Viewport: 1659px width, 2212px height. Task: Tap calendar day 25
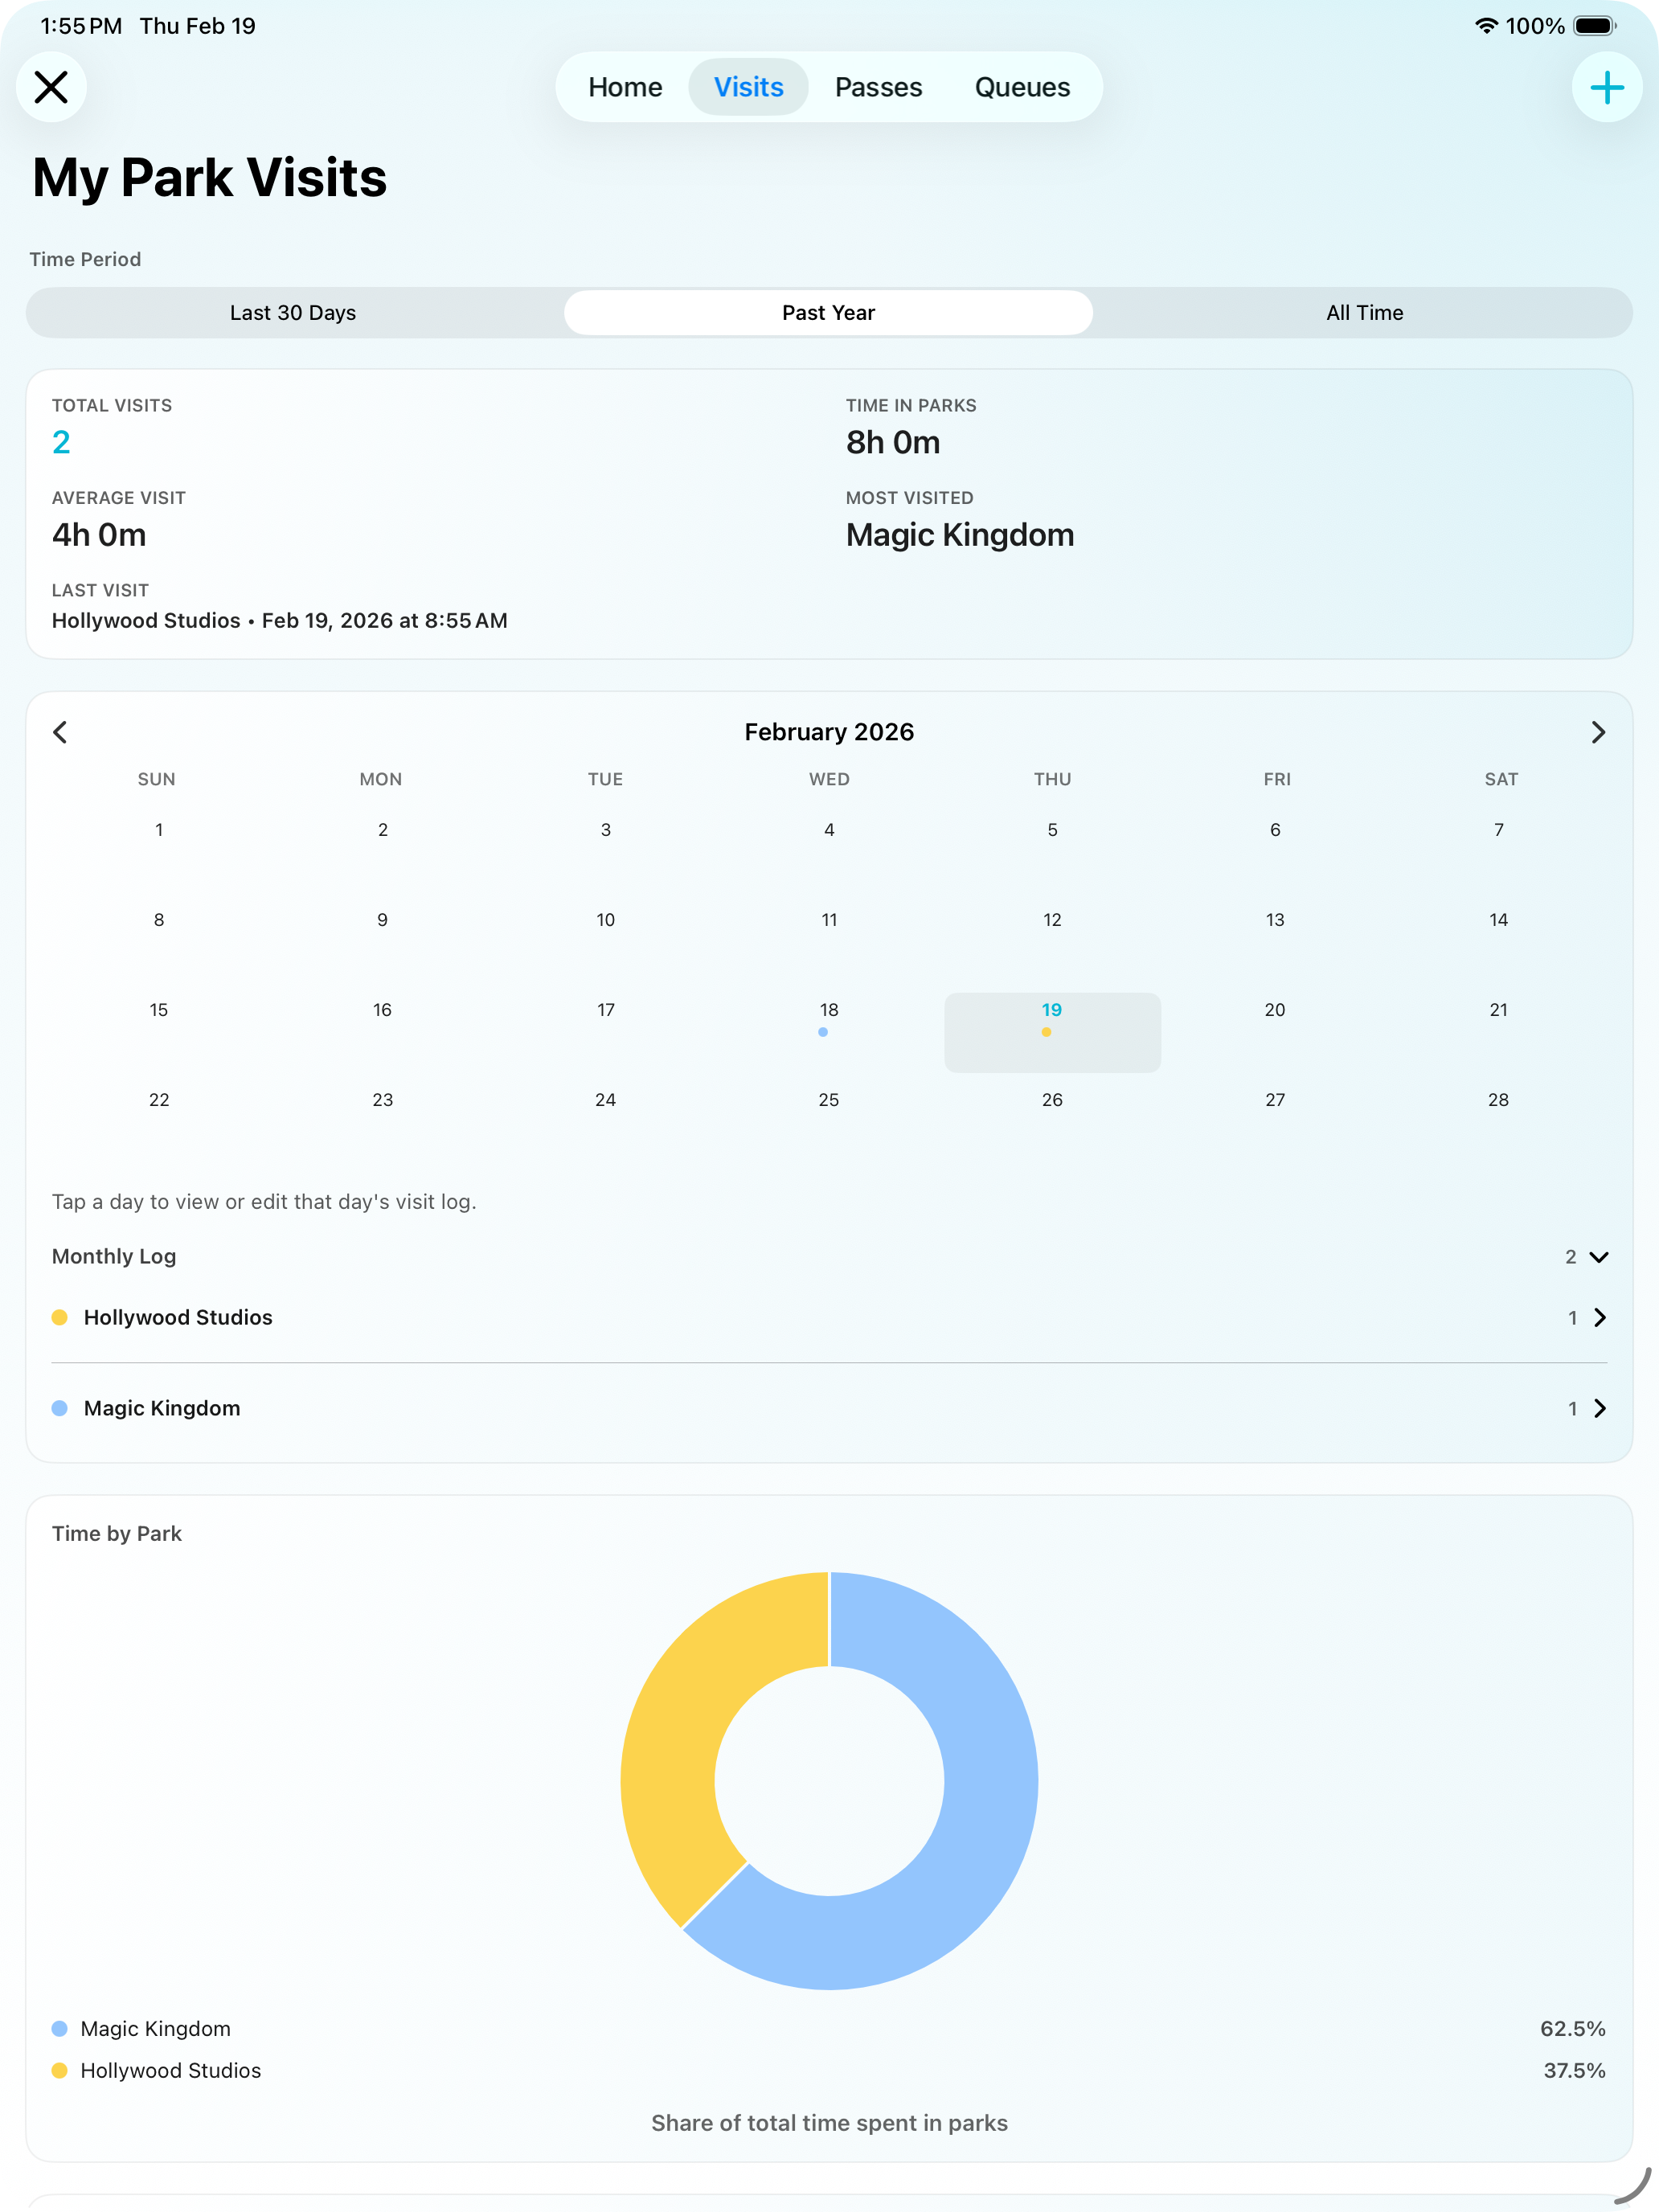coord(829,1100)
